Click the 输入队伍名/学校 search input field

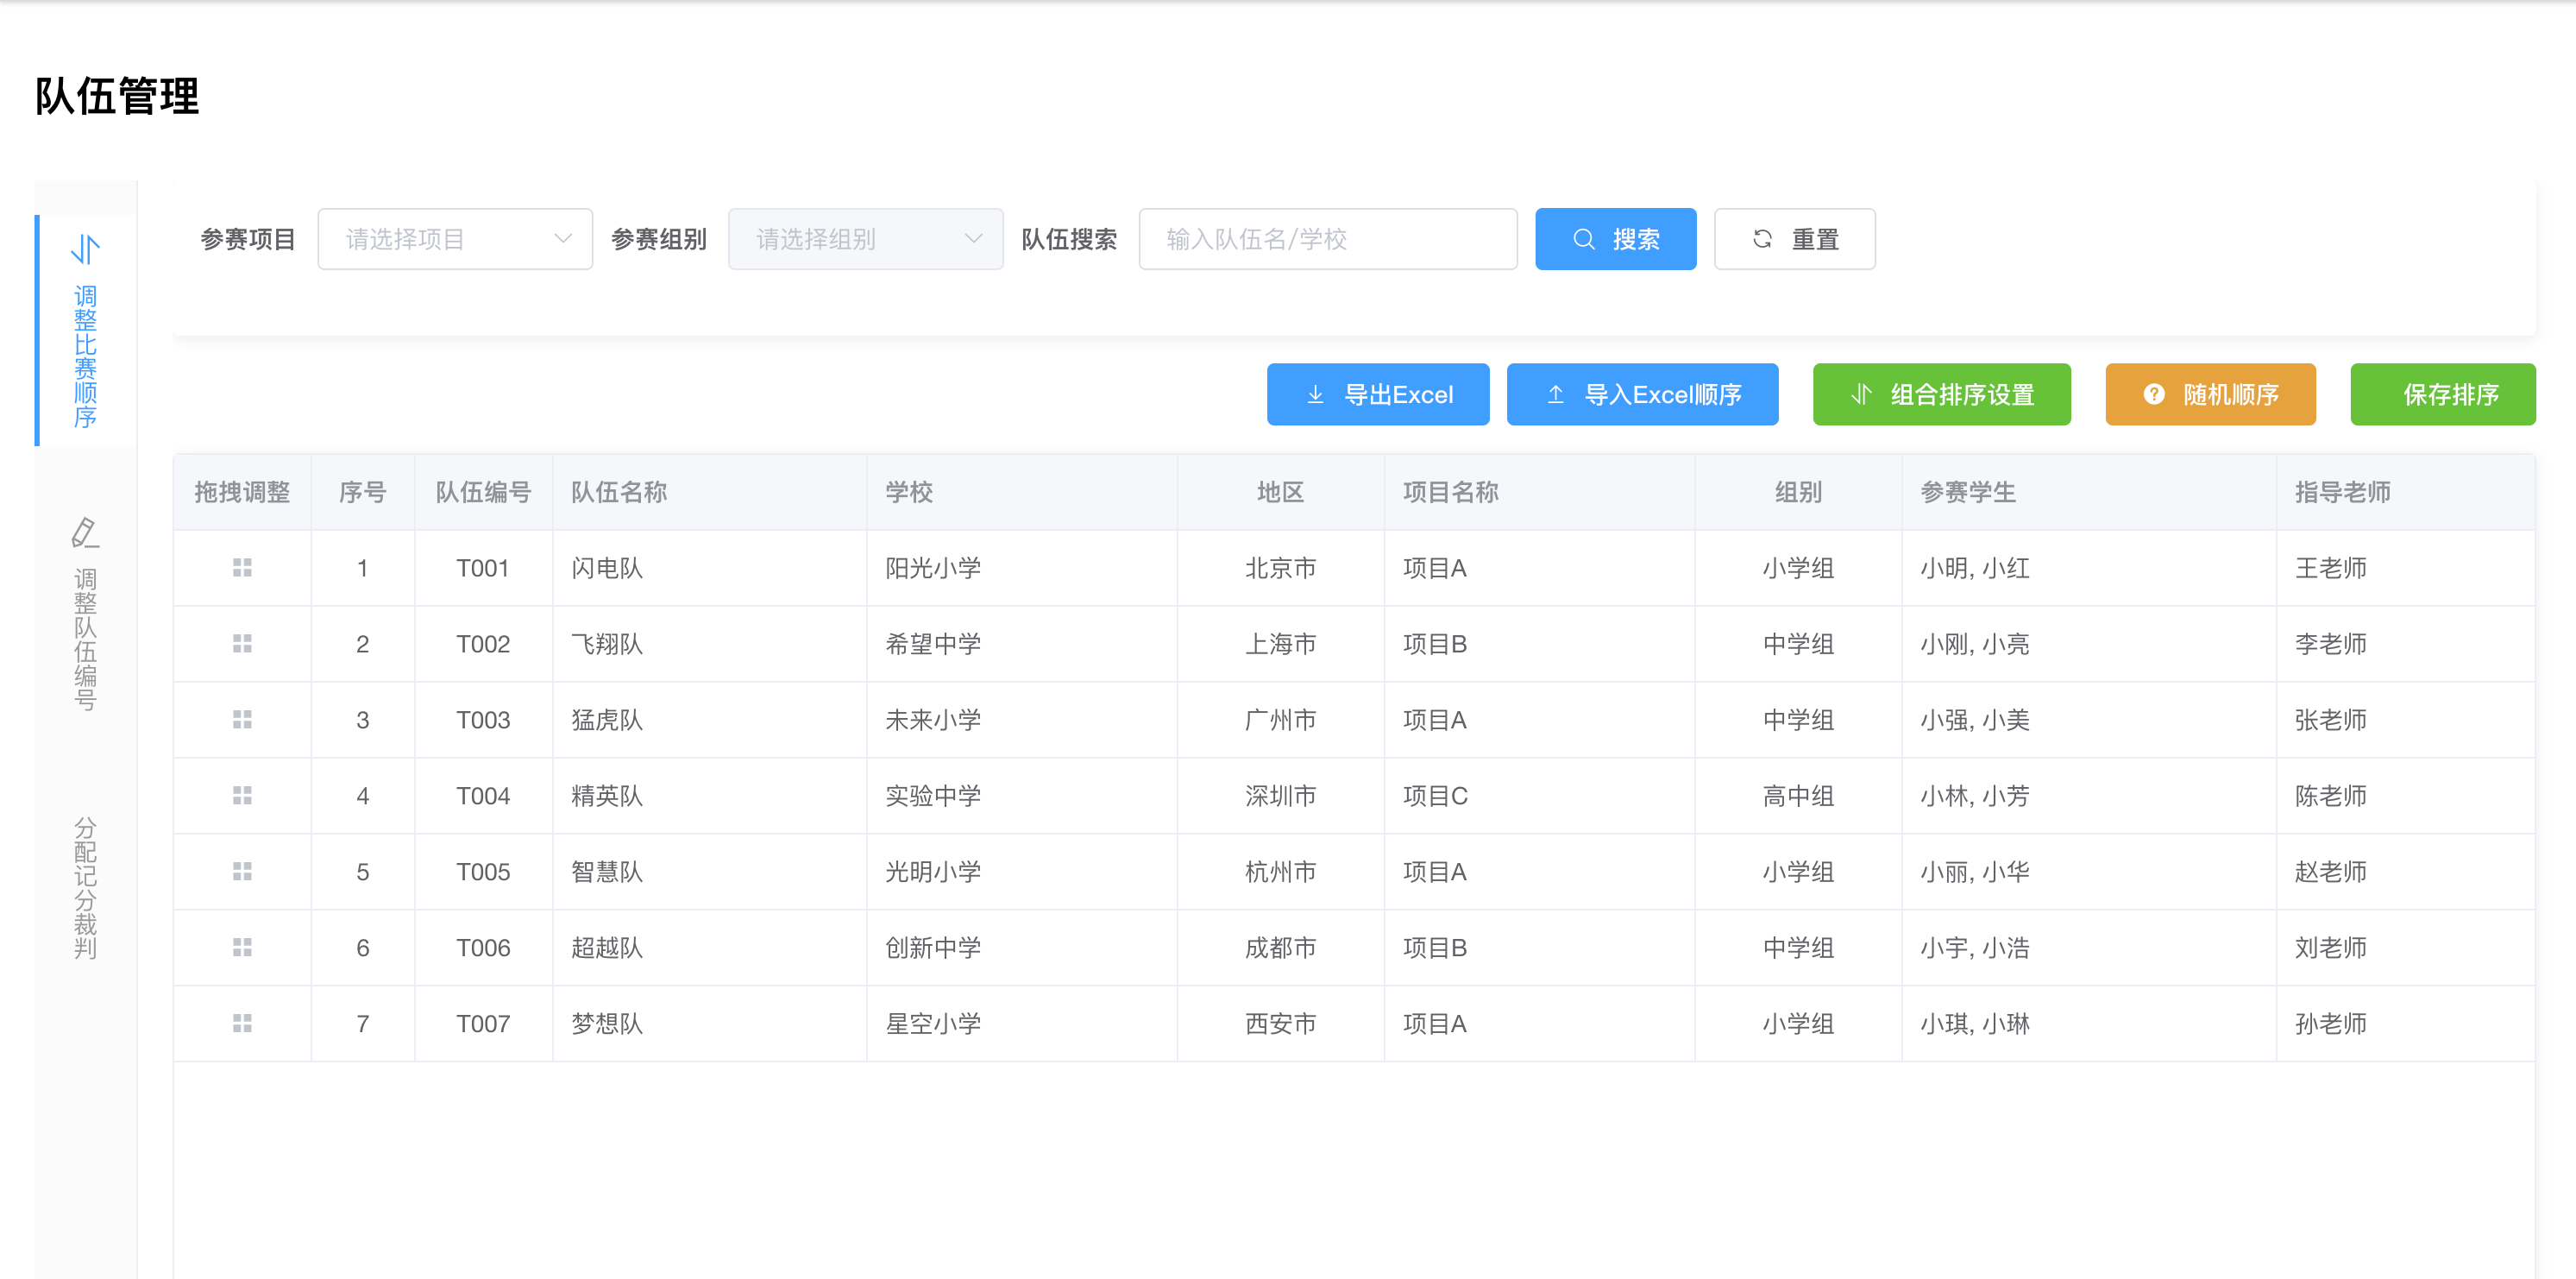(x=1328, y=238)
